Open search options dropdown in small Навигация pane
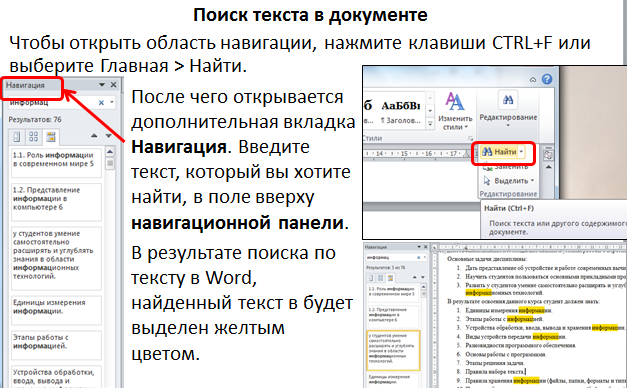 (x=424, y=258)
